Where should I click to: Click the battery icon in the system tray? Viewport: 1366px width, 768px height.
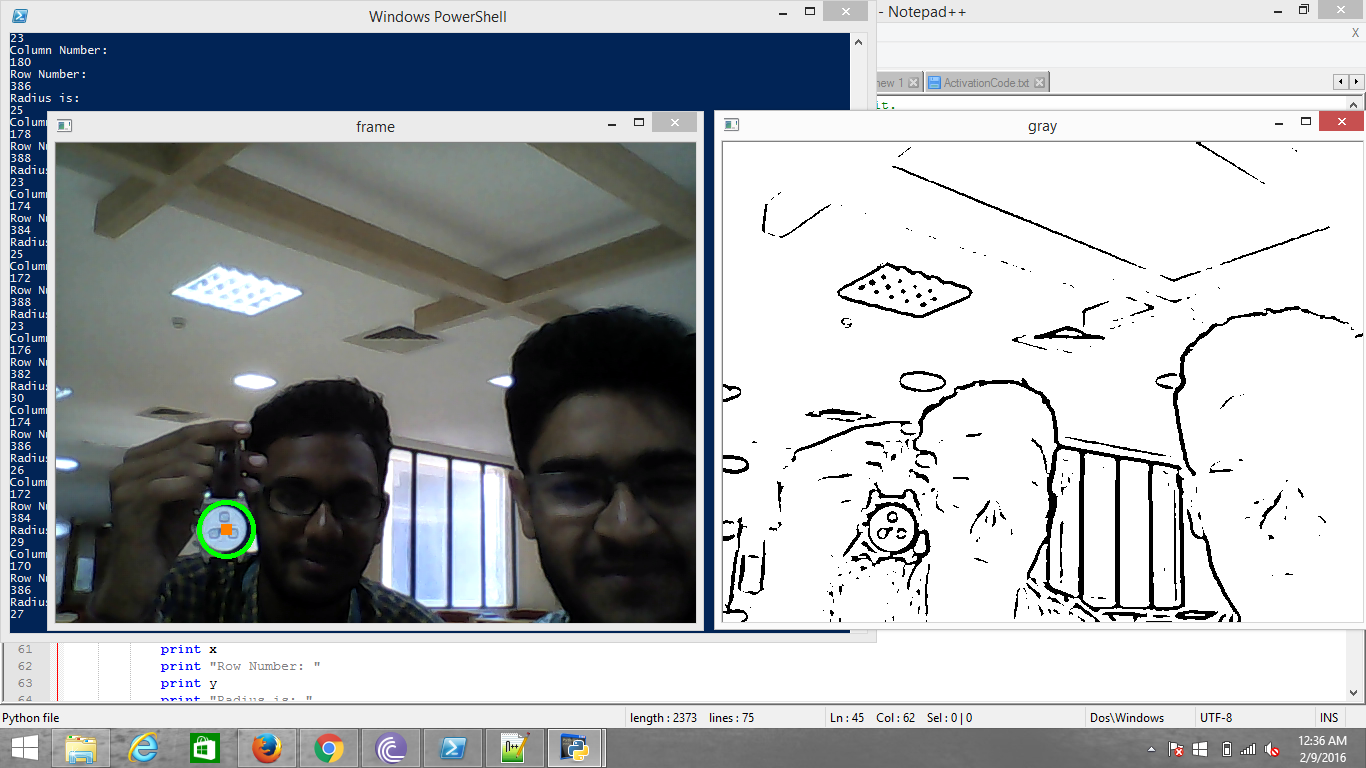pyautogui.click(x=1226, y=749)
